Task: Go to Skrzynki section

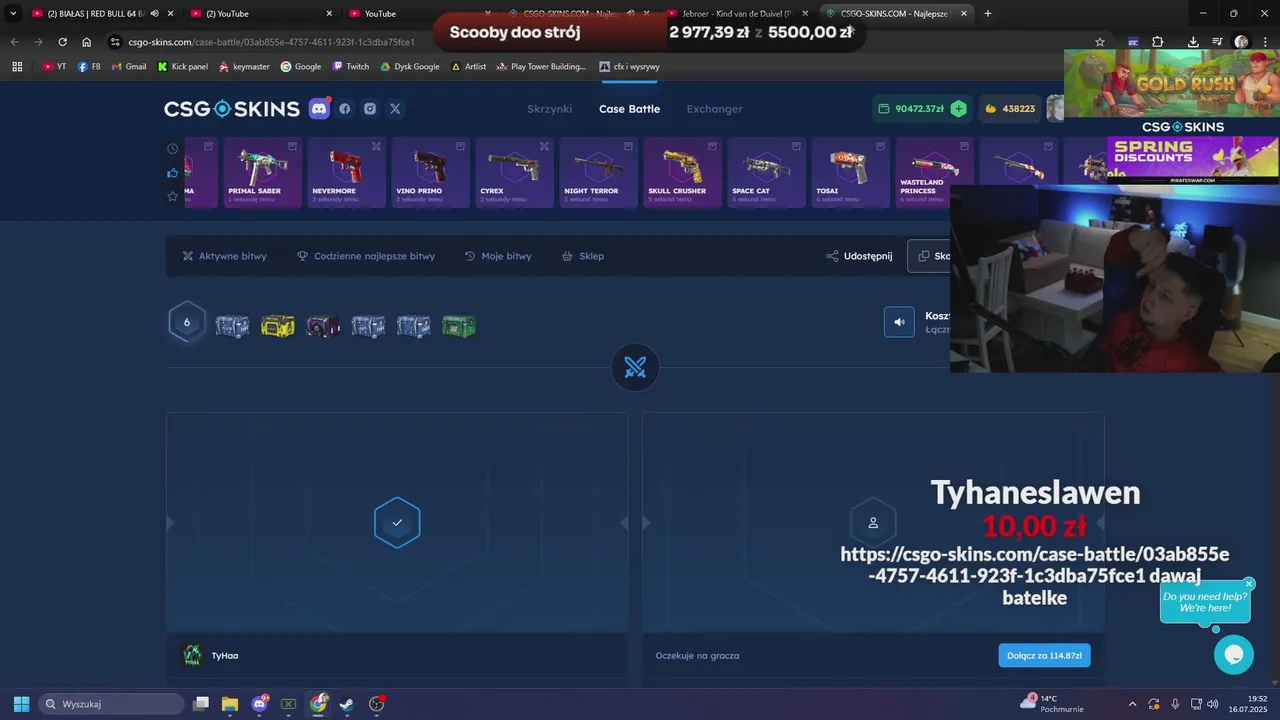Action: [x=549, y=109]
